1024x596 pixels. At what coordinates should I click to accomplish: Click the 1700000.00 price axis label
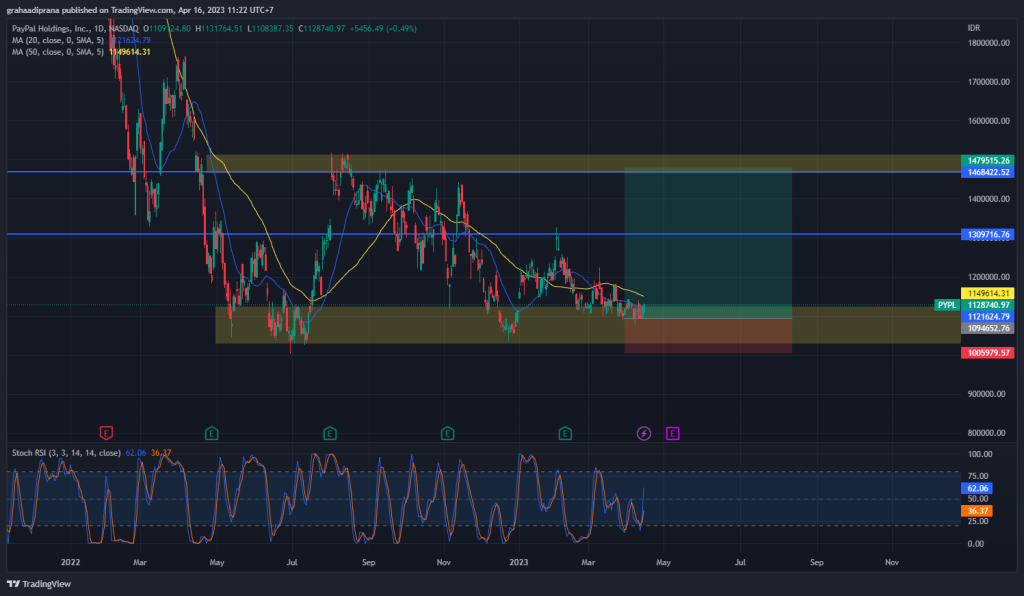989,82
